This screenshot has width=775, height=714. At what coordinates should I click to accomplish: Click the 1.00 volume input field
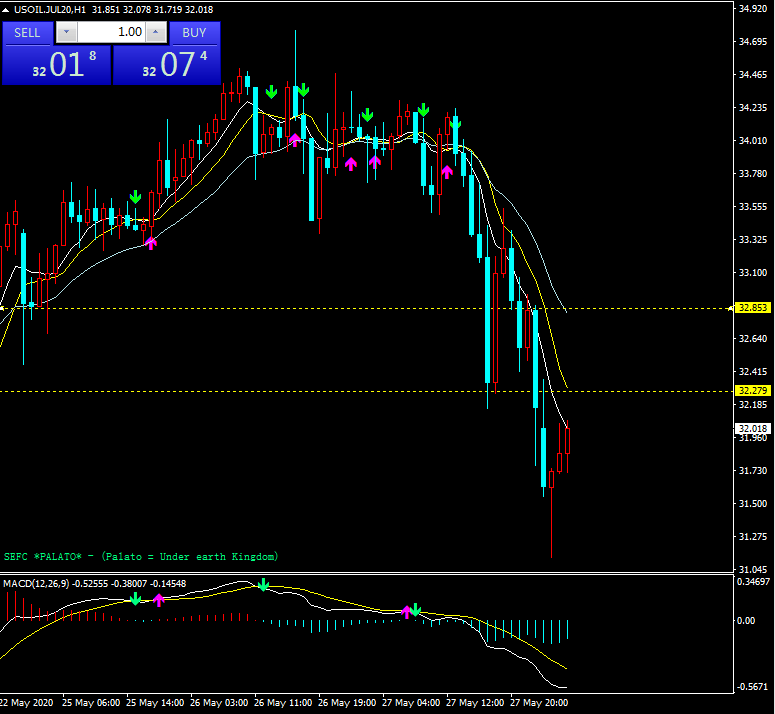tap(110, 32)
